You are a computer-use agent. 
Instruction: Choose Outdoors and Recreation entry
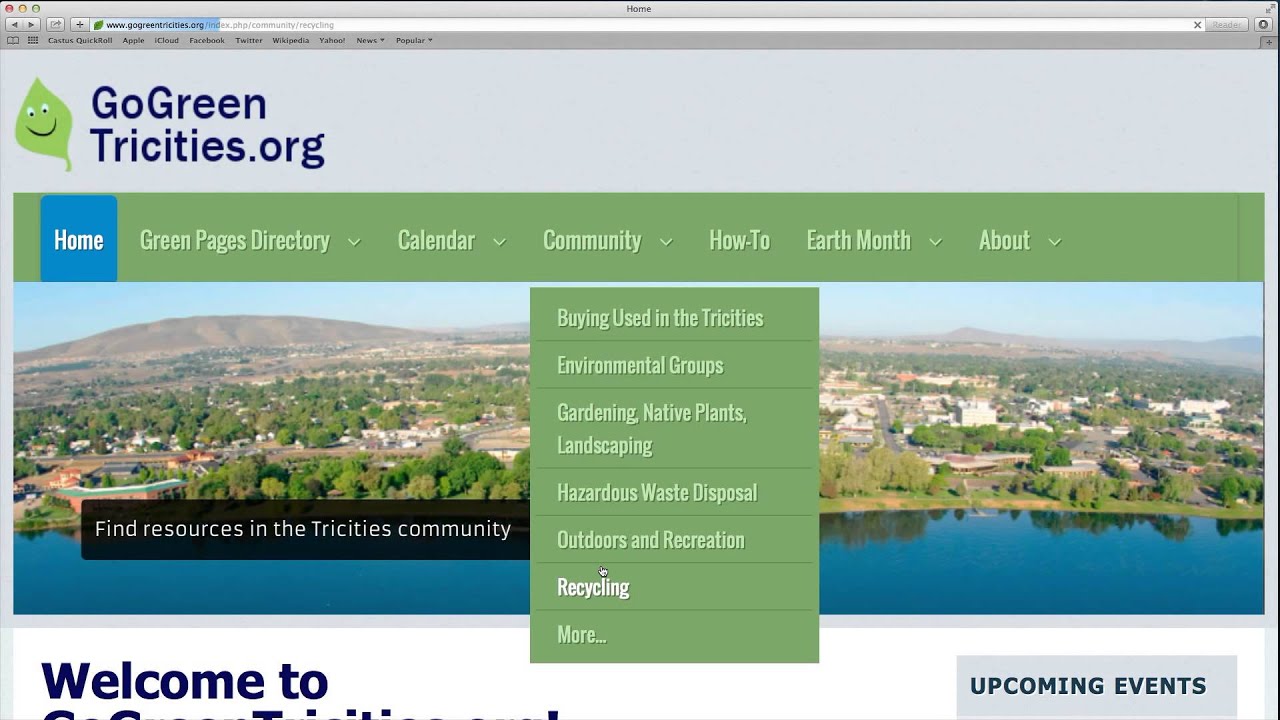(x=674, y=540)
